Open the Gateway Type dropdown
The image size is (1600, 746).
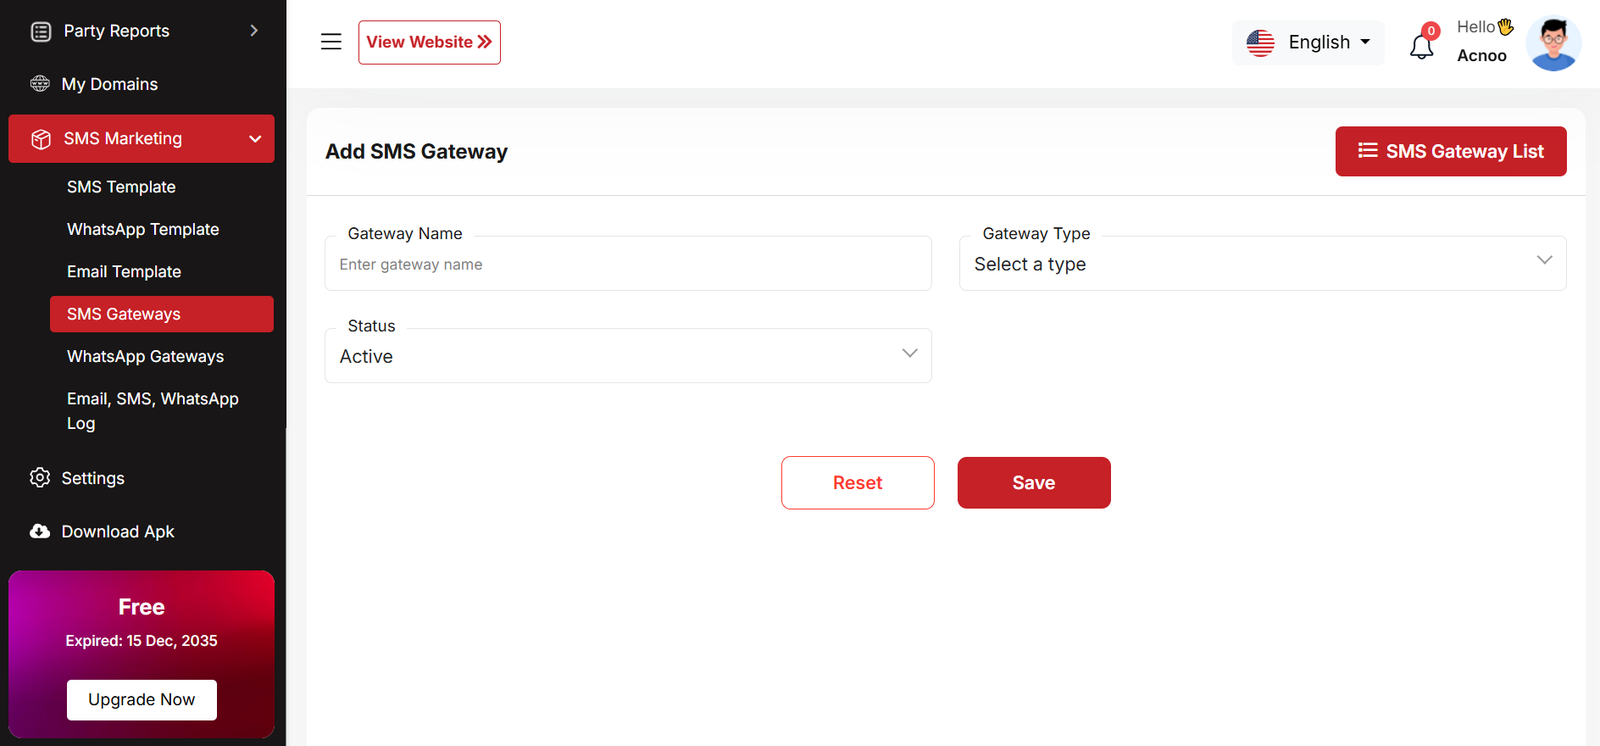pyautogui.click(x=1262, y=264)
